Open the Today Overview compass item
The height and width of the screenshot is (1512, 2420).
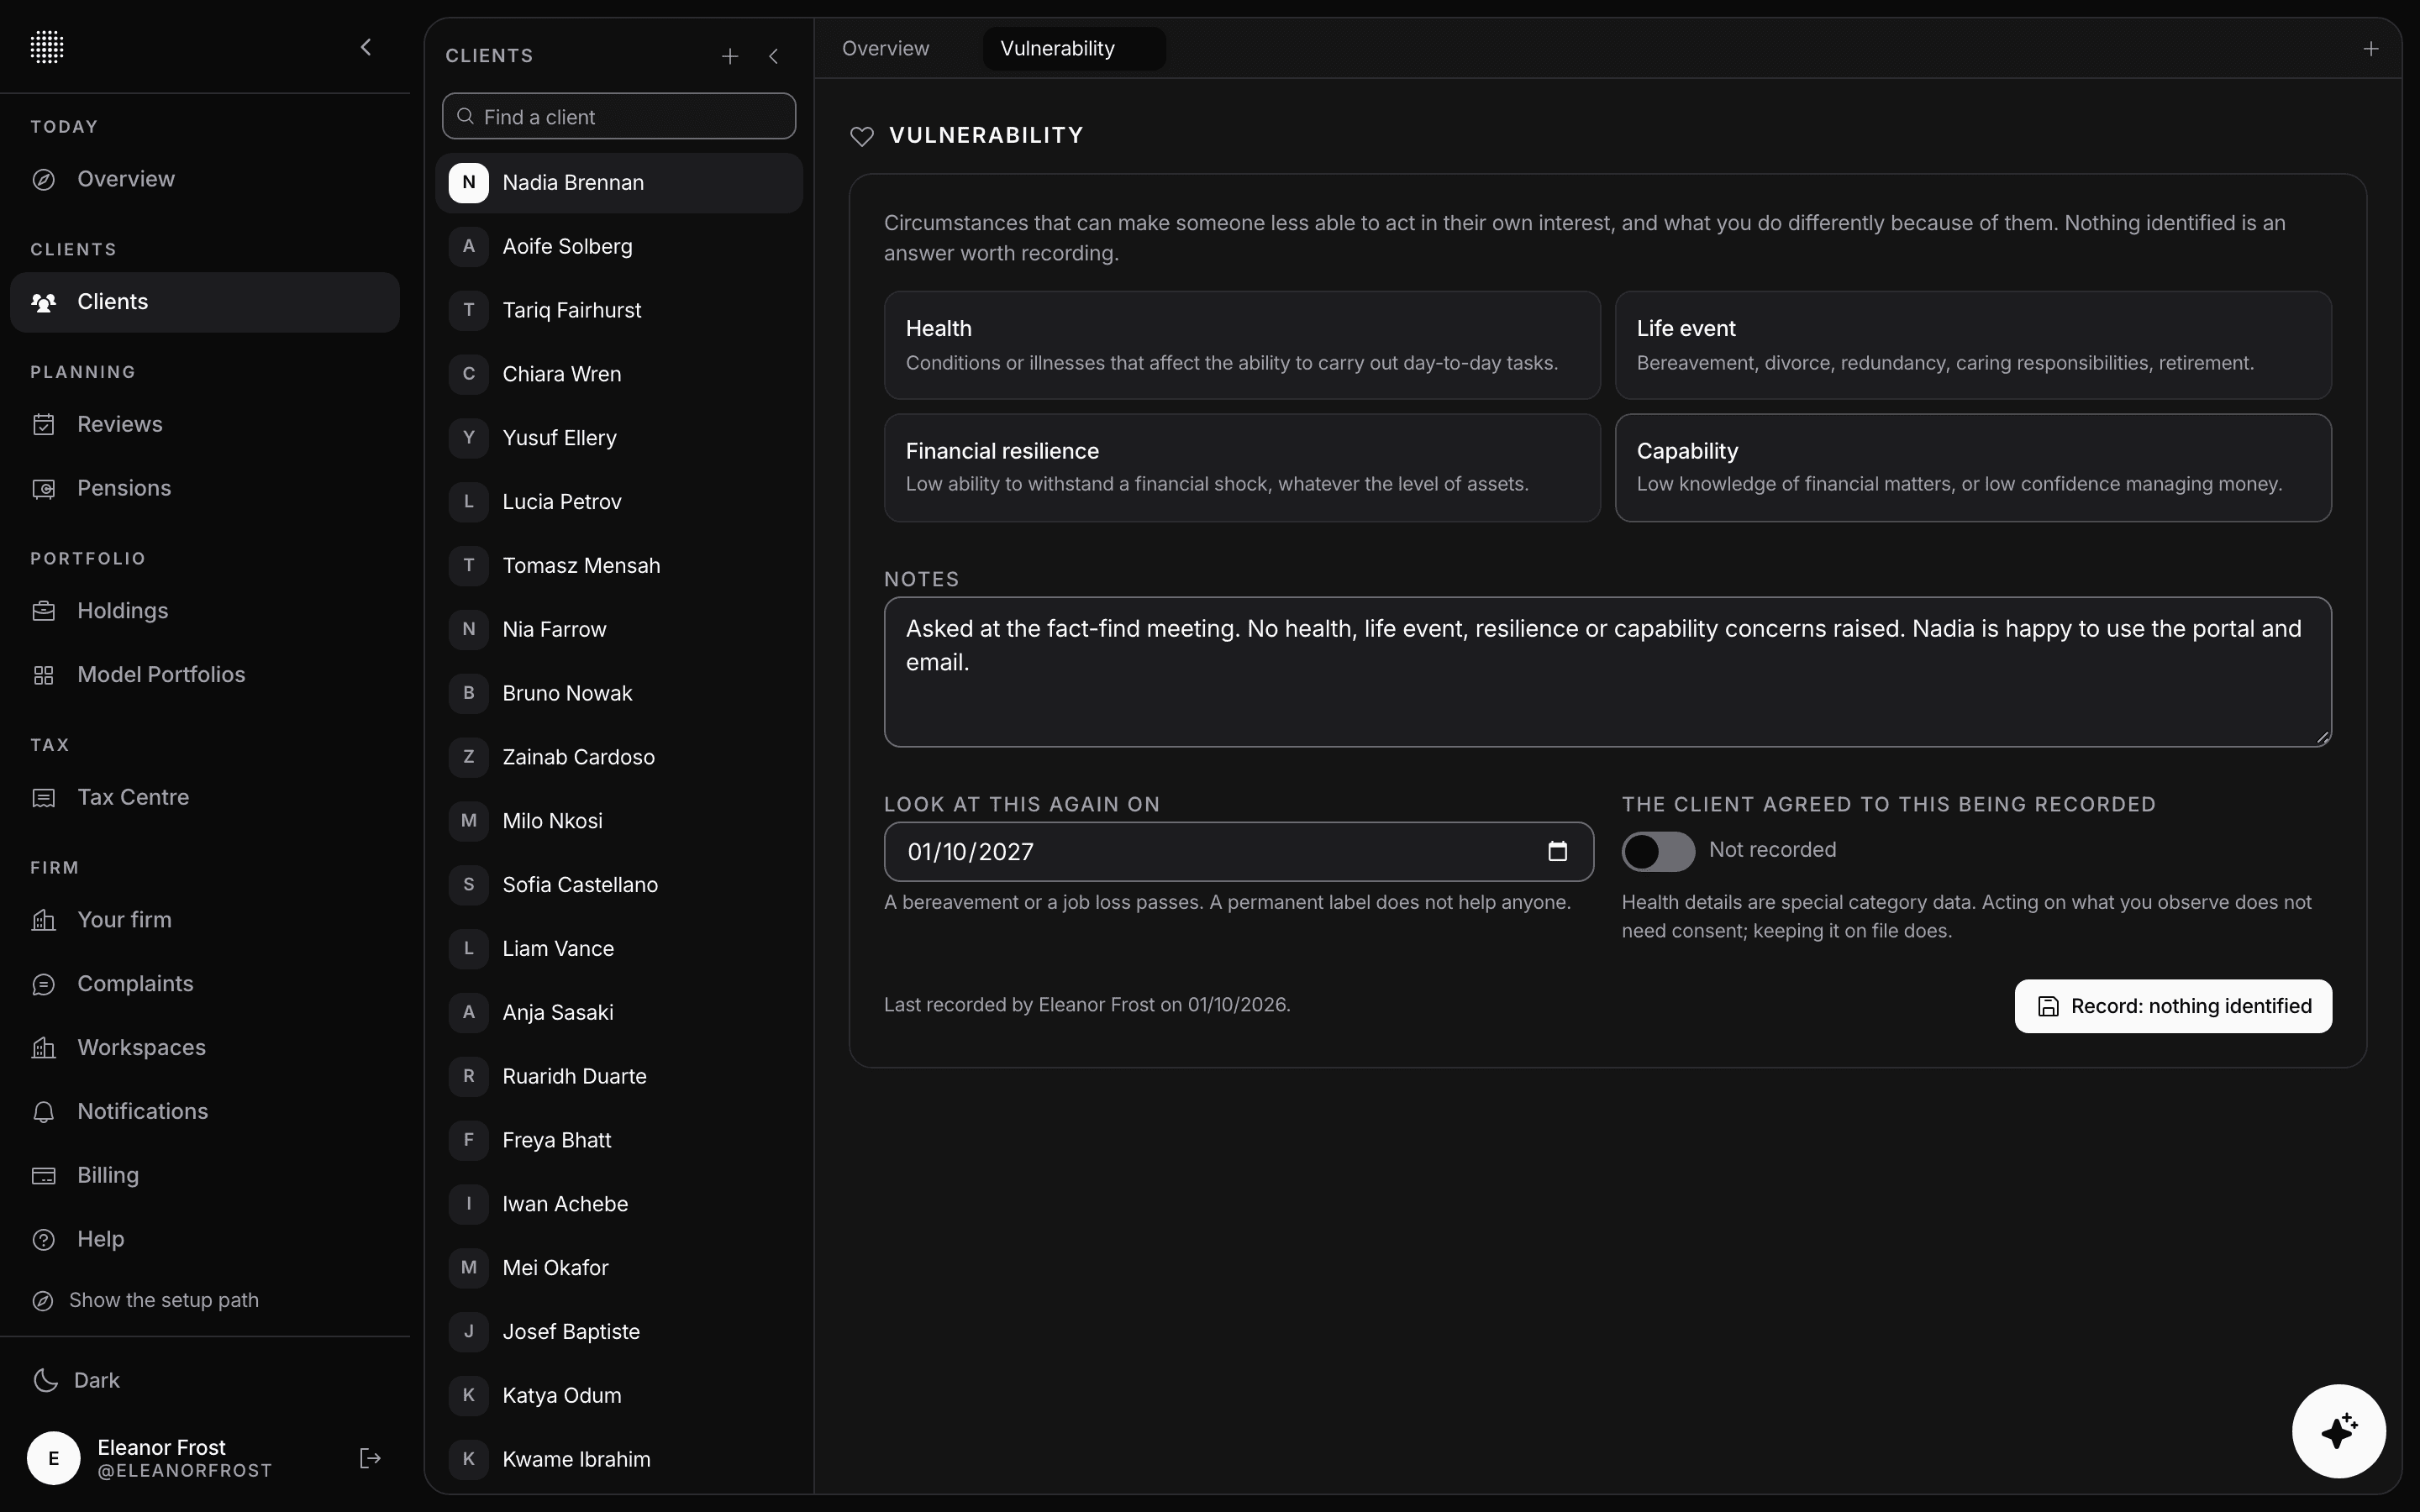tap(204, 179)
